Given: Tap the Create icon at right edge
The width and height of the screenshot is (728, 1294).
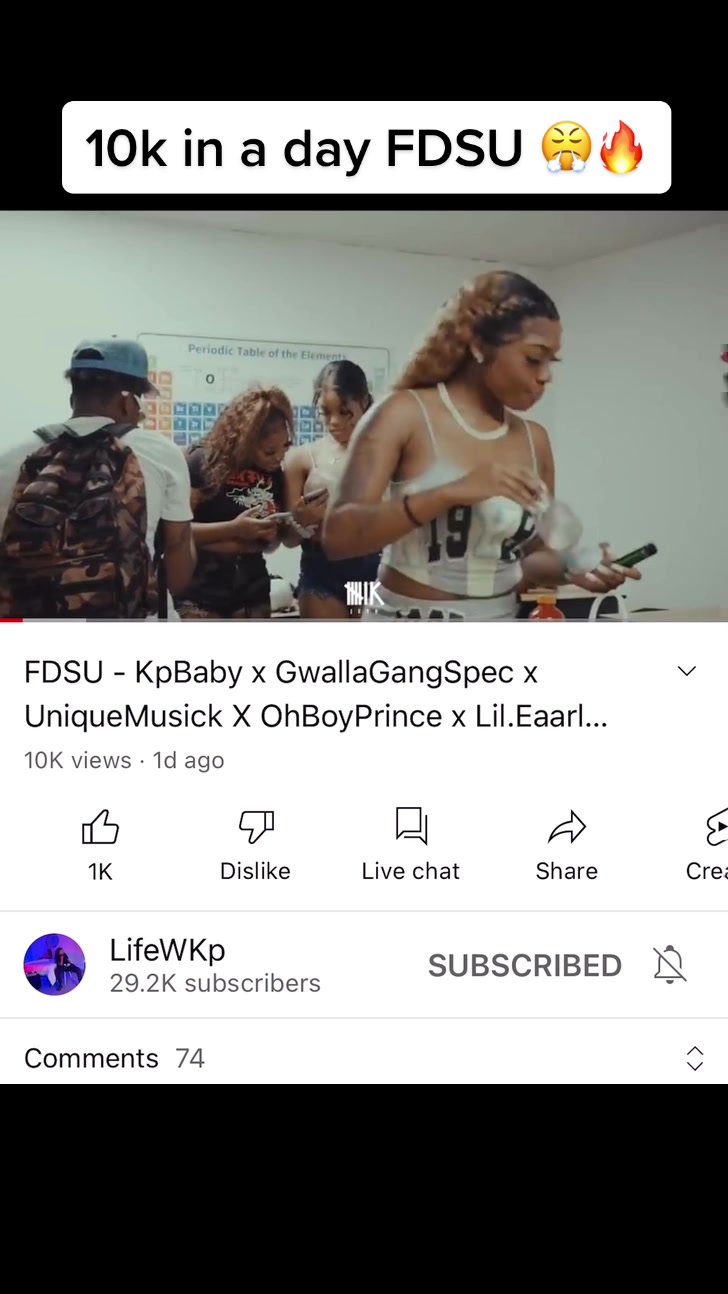Looking at the screenshot, I should (x=716, y=827).
